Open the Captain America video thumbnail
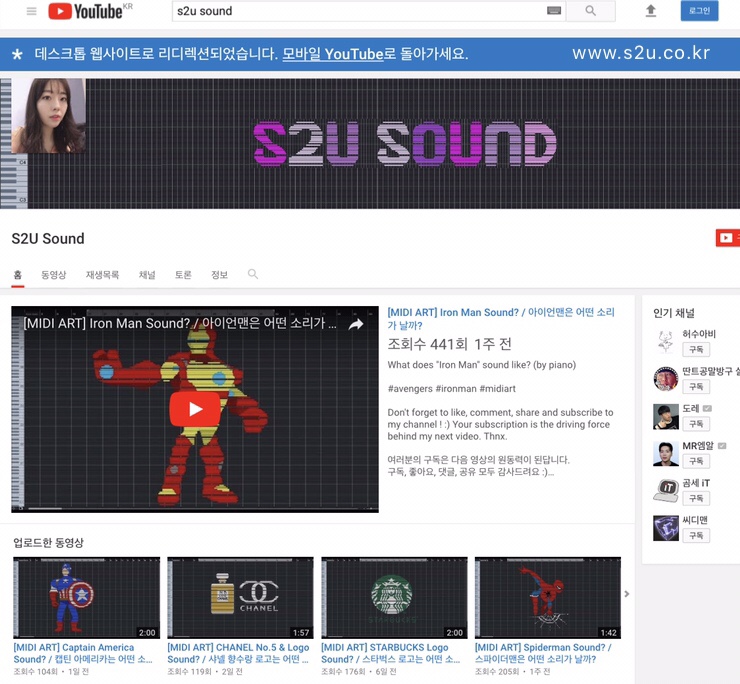 click(x=86, y=598)
